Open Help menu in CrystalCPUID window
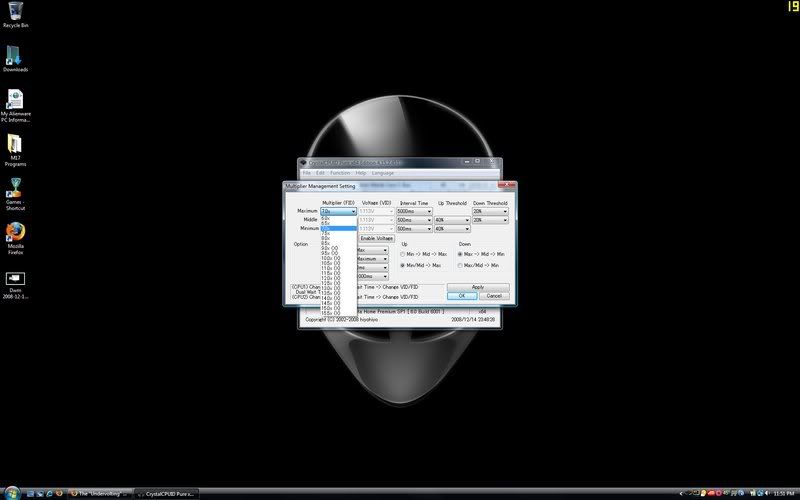 [x=361, y=173]
